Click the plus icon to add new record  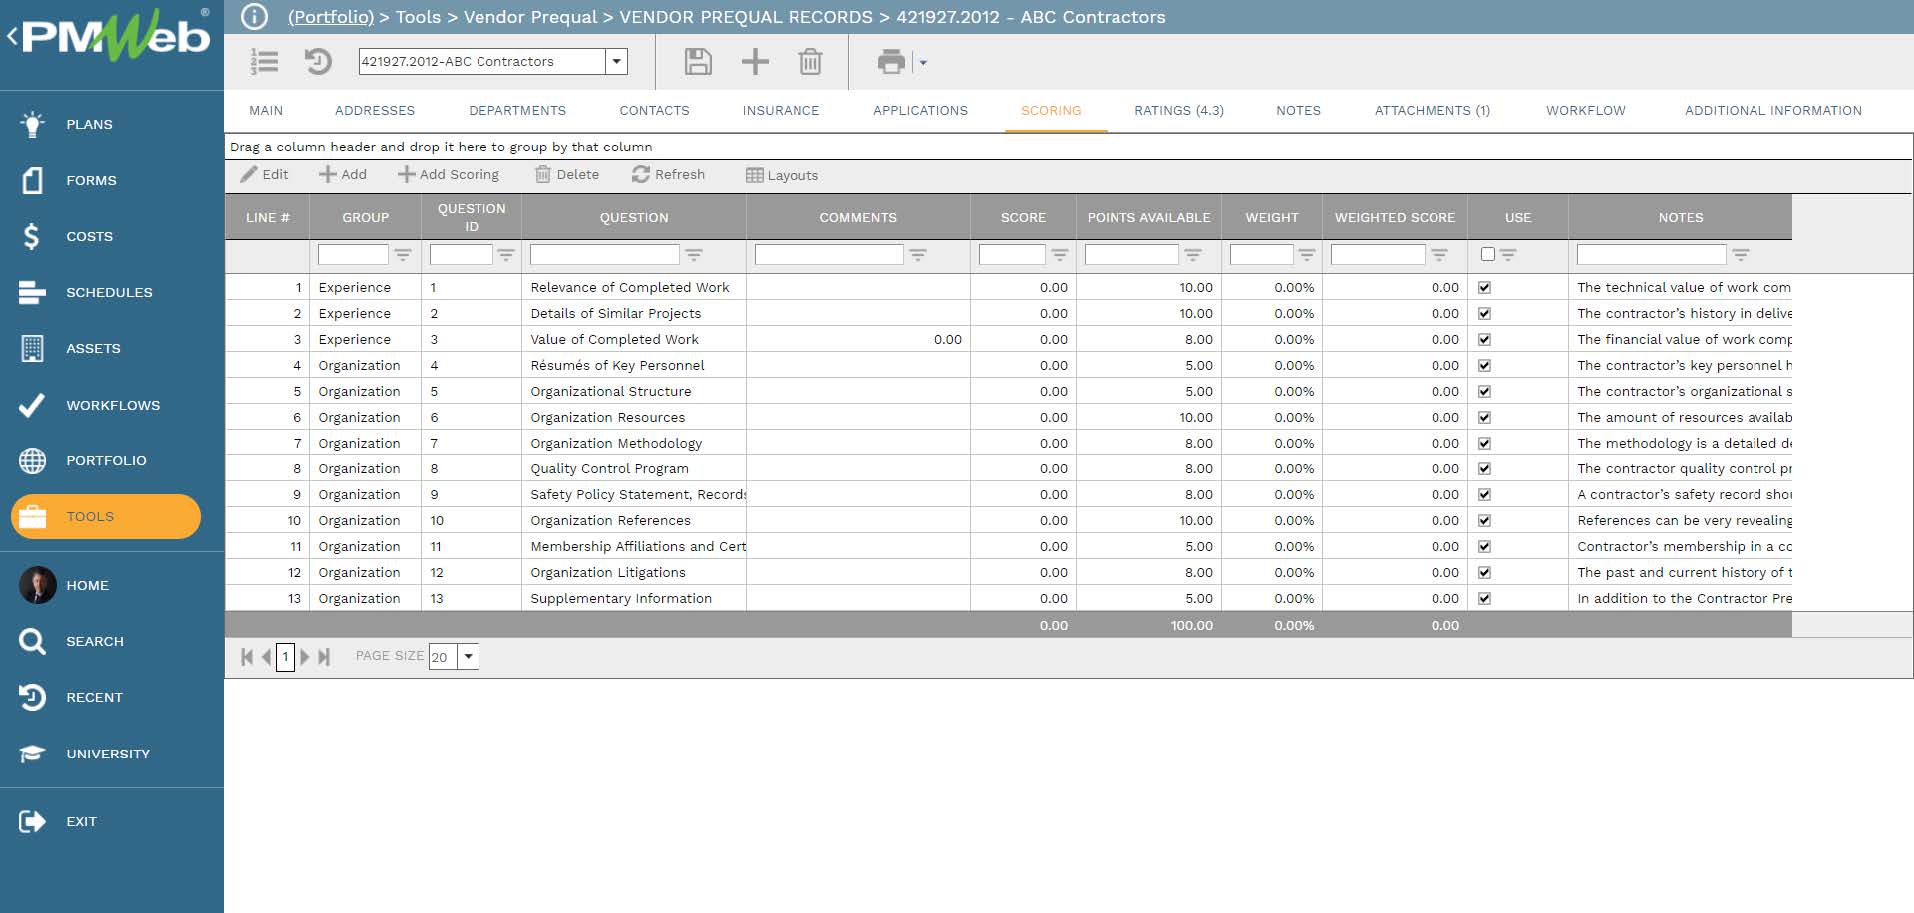click(755, 62)
